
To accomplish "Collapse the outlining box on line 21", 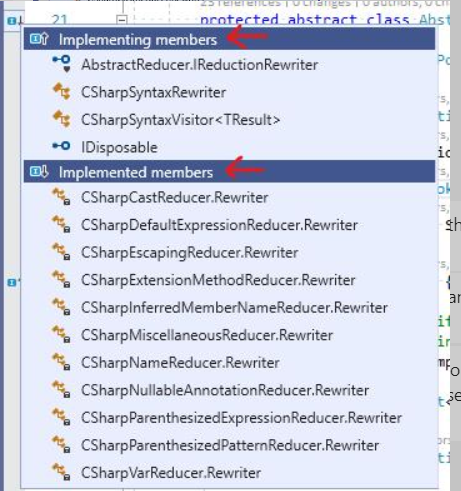I will [x=122, y=20].
